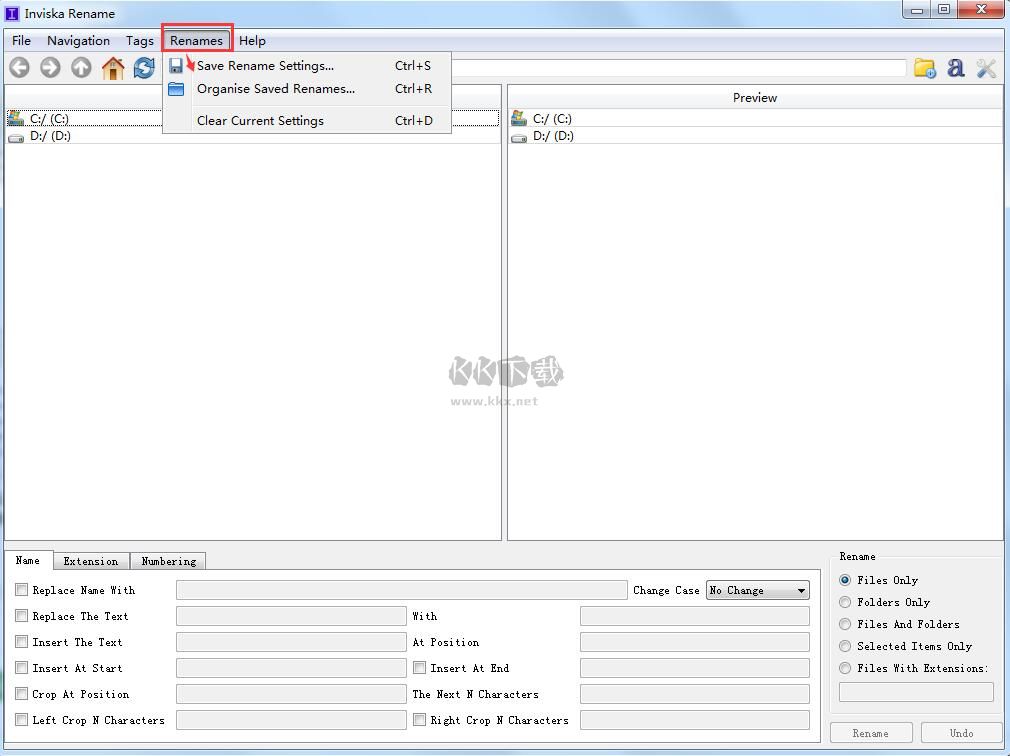Go up one directory level icon

(x=81, y=67)
